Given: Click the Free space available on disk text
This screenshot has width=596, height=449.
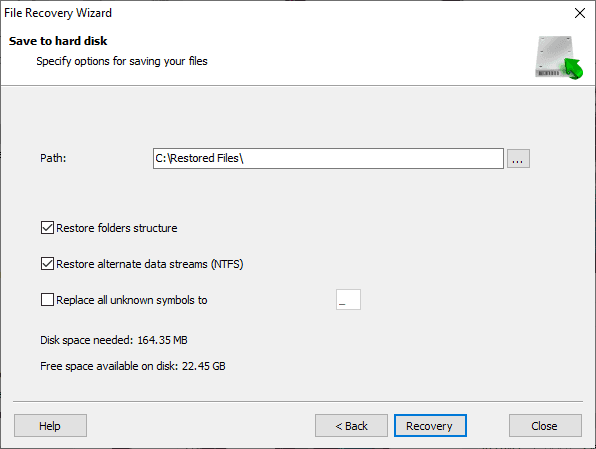Looking at the screenshot, I should (133, 366).
